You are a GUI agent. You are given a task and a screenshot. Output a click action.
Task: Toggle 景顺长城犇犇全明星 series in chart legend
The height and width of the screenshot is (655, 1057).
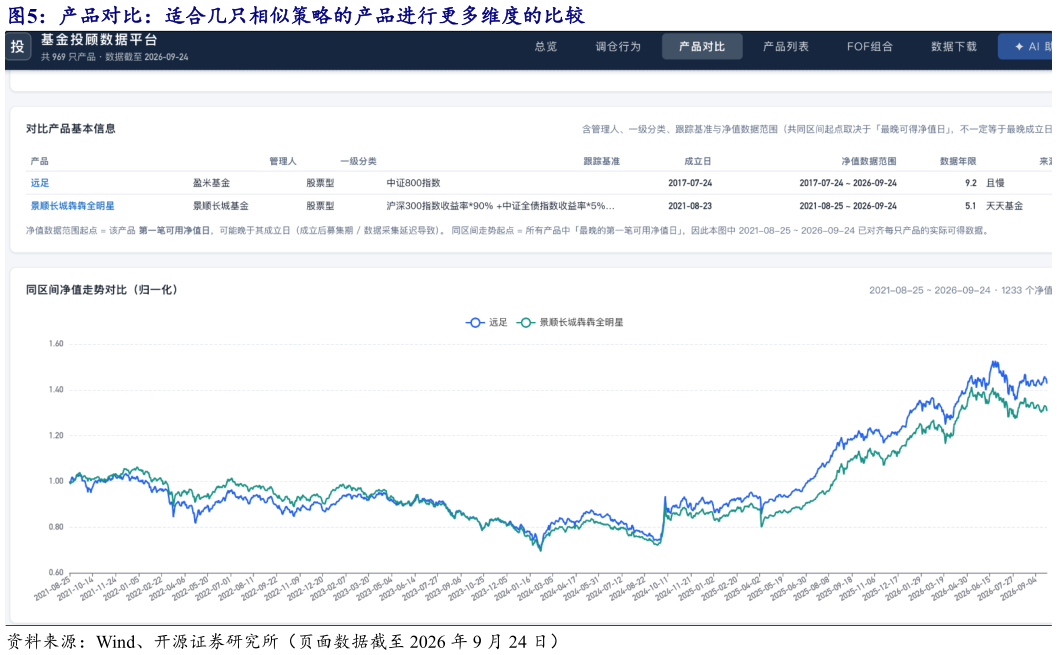[570, 322]
